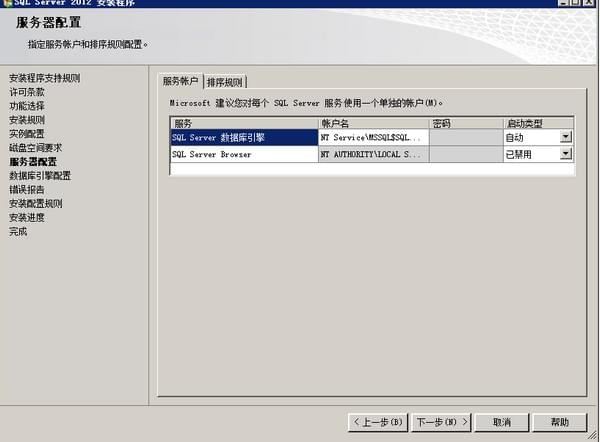This screenshot has width=600, height=442.
Task: Select 安装规则 step in sidebar
Action: pyautogui.click(x=27, y=120)
